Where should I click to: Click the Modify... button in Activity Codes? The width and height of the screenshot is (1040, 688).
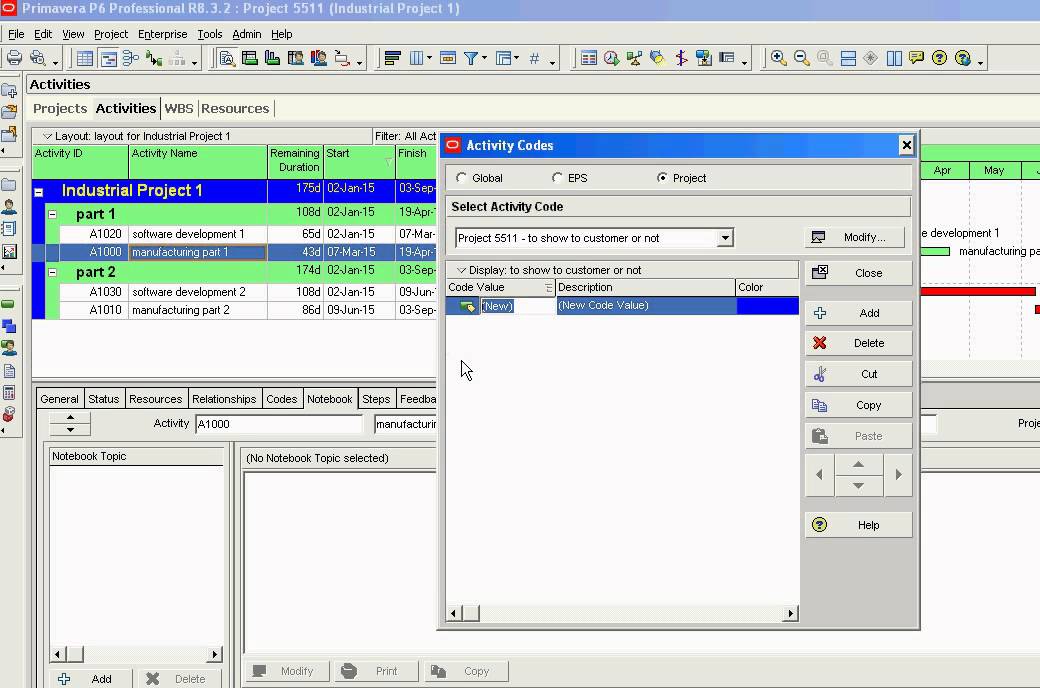click(855, 238)
